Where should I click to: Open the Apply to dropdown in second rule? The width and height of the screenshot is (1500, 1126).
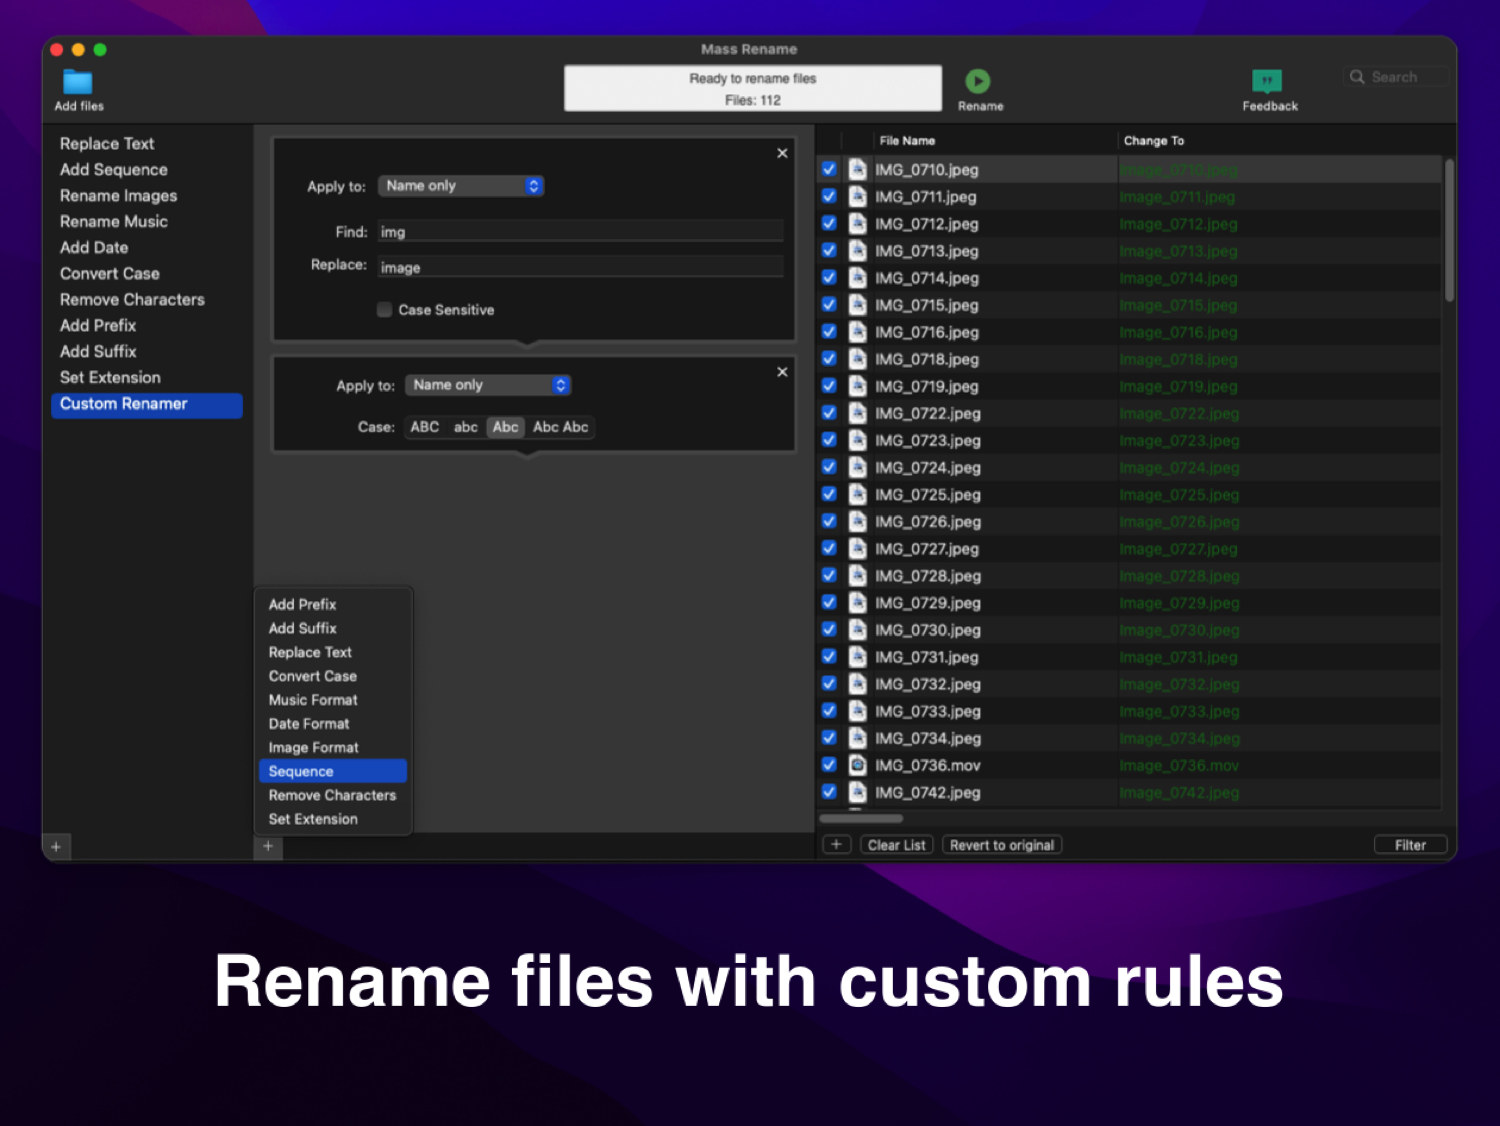(487, 384)
